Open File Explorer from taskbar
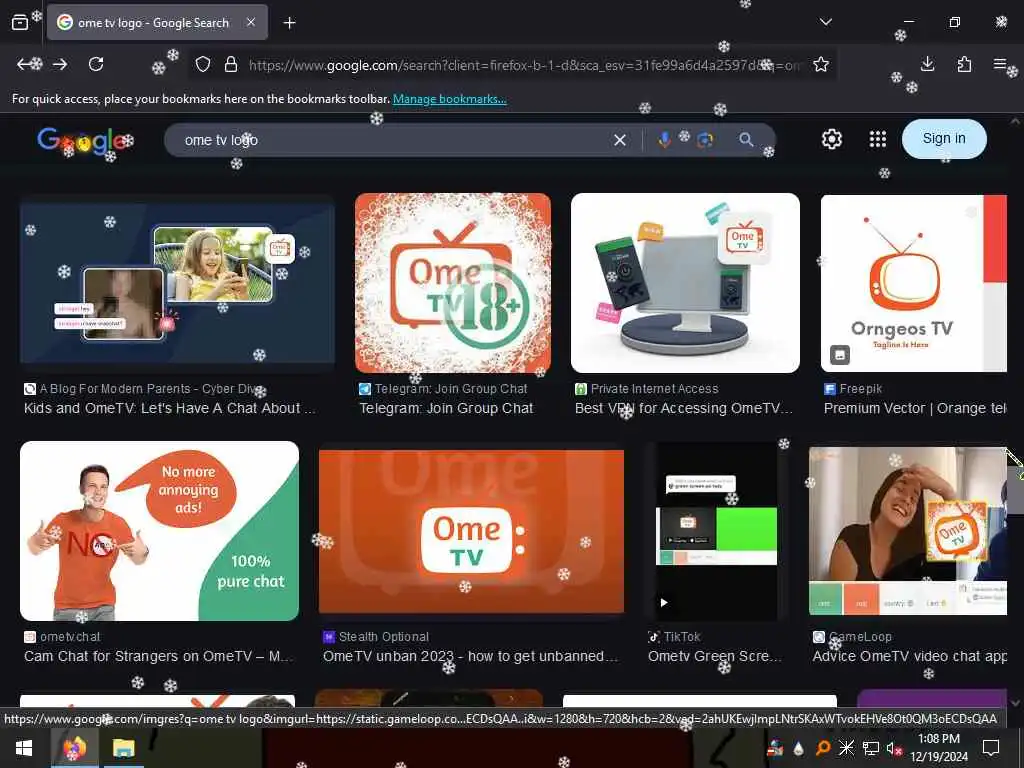 [x=123, y=748]
